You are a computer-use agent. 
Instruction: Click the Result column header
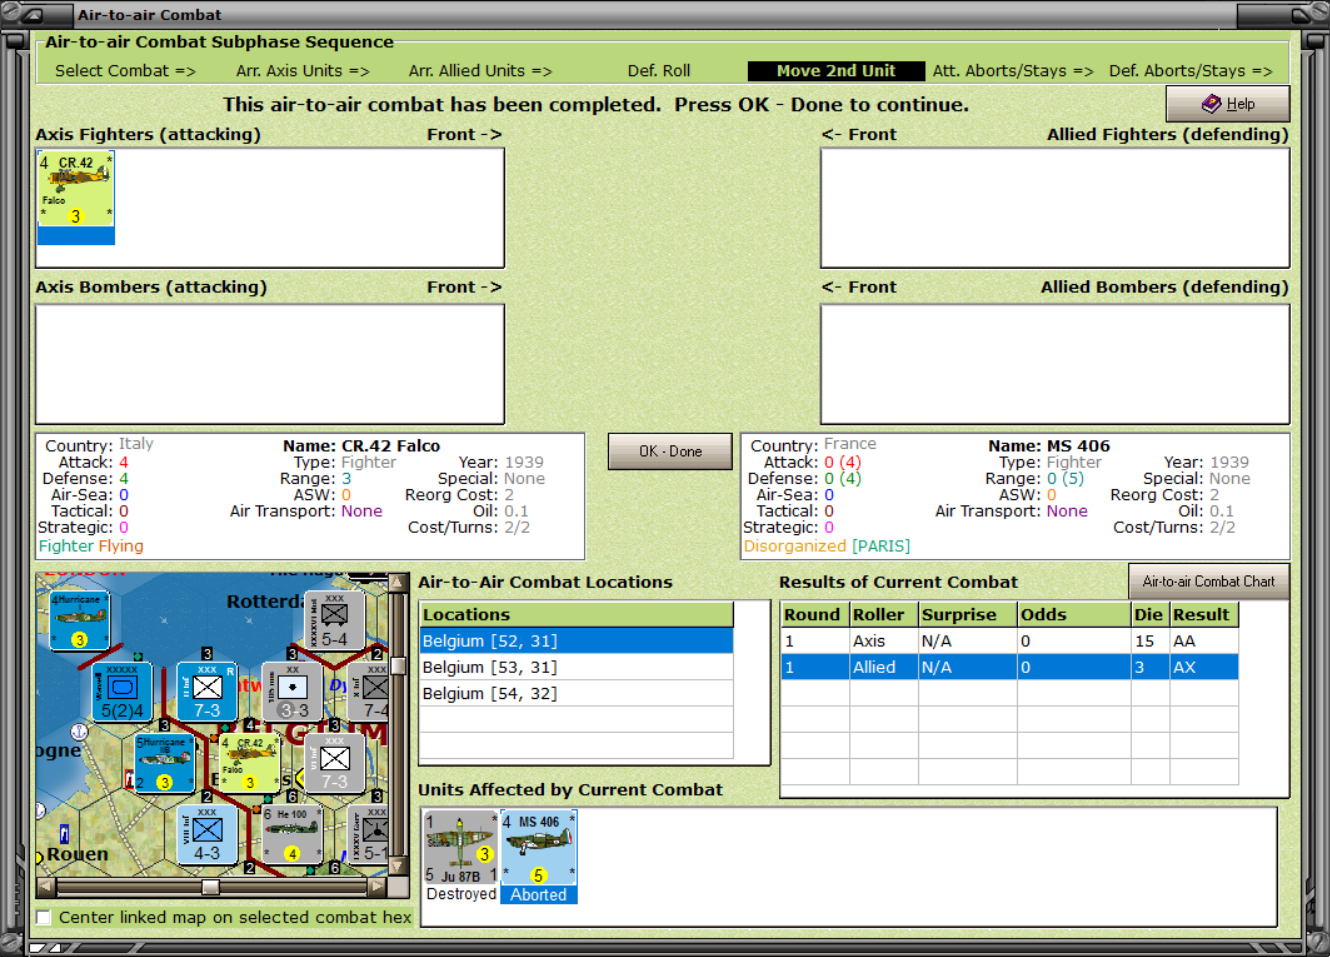[1204, 615]
